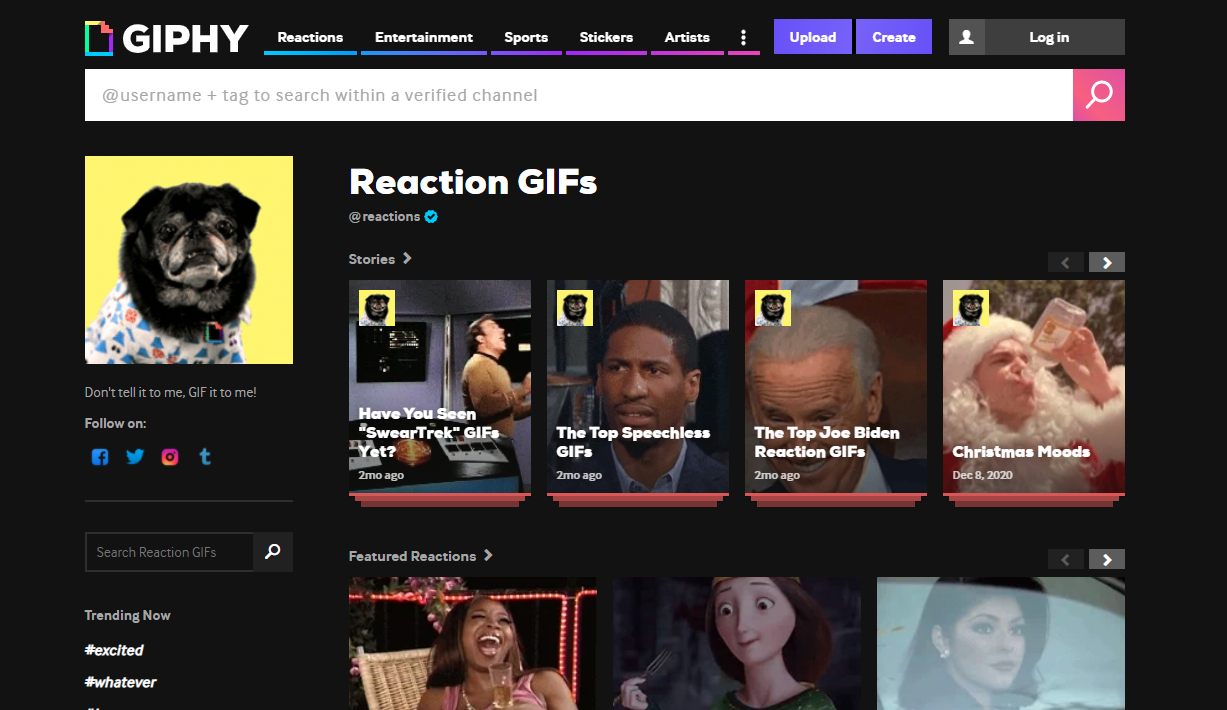Viewport: 1227px width, 710px height.
Task: Go to next Stories with right arrow
Action: coord(1107,262)
